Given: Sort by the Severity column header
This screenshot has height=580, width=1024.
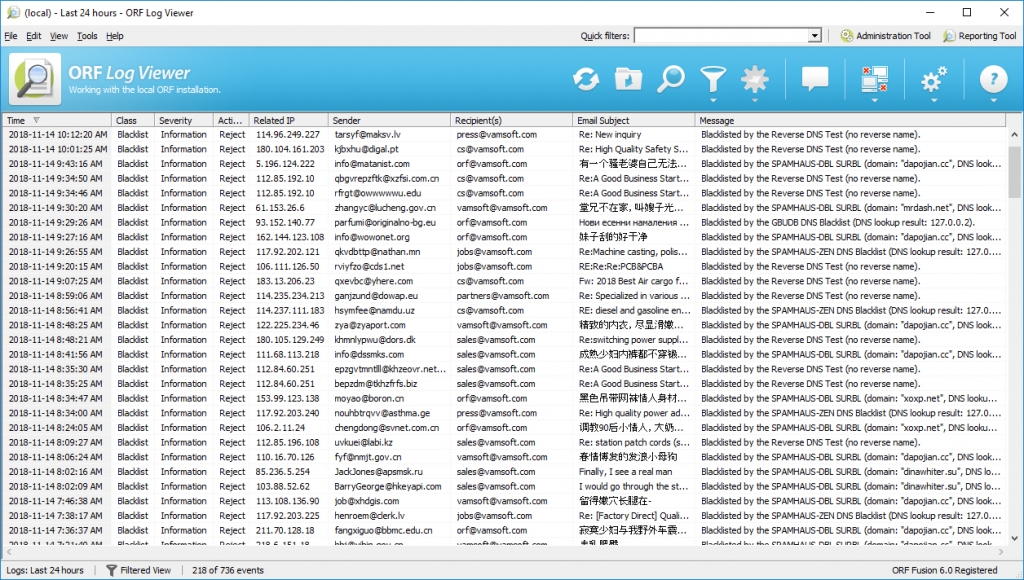Looking at the screenshot, I should [x=184, y=120].
